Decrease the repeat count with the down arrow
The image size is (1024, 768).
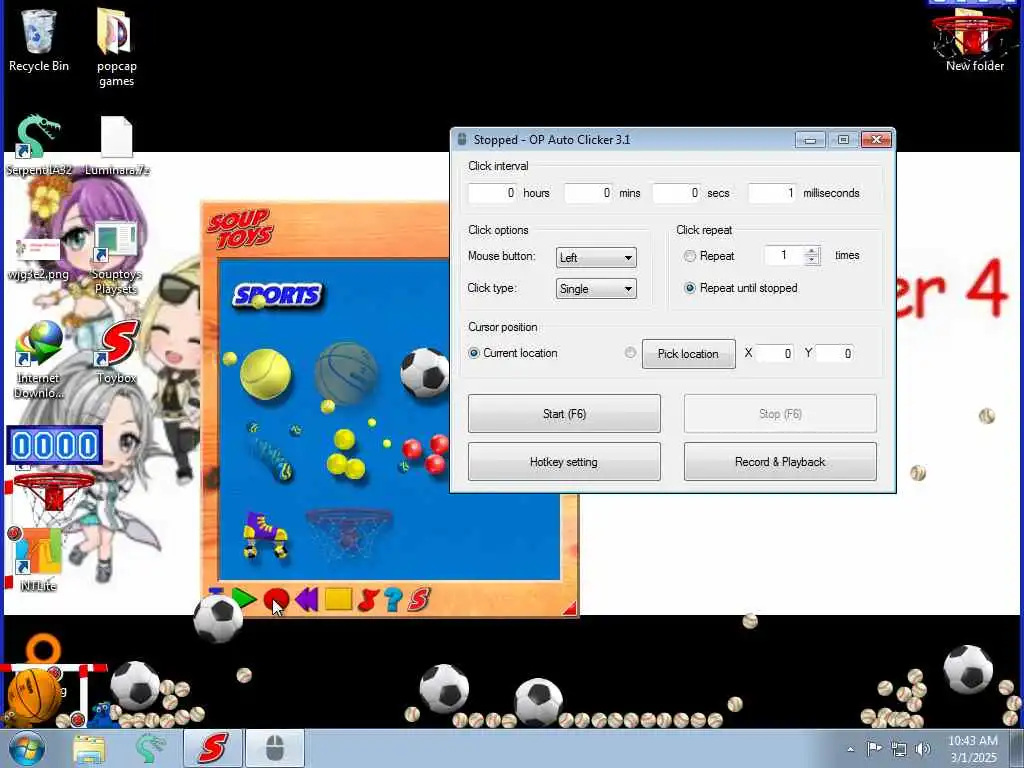pyautogui.click(x=812, y=260)
